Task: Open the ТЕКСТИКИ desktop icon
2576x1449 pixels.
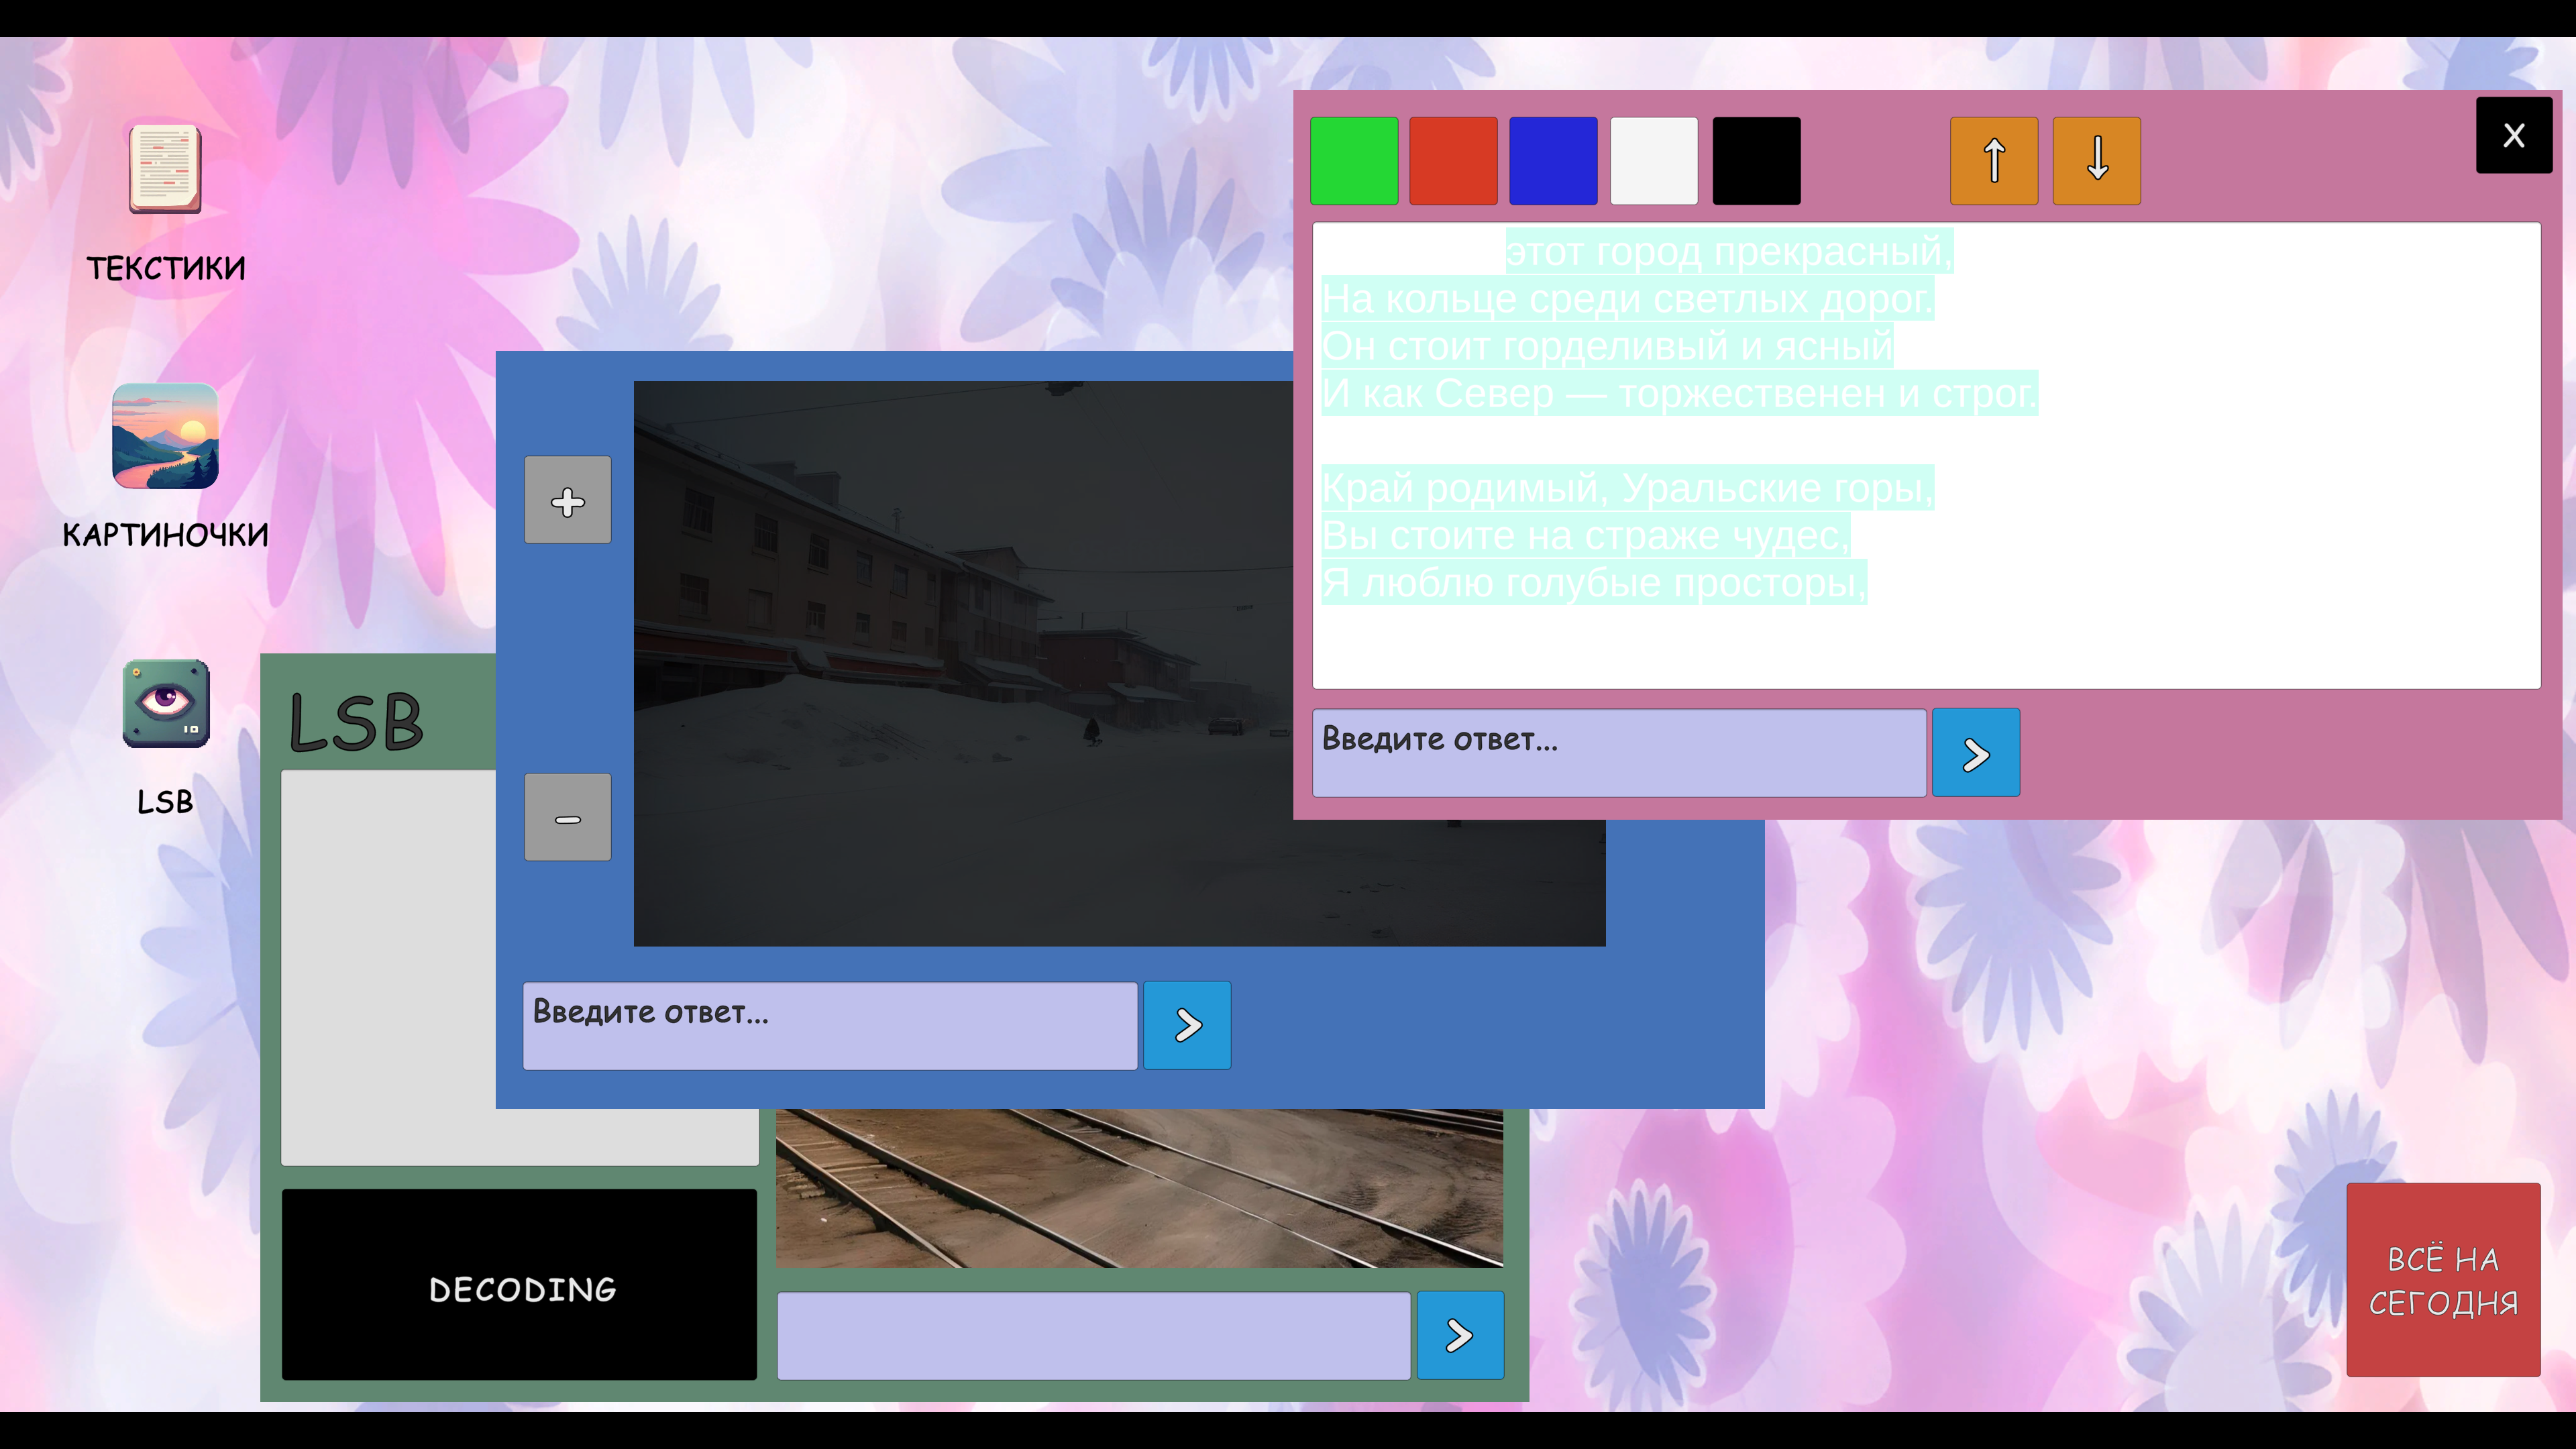Action: pyautogui.click(x=165, y=170)
